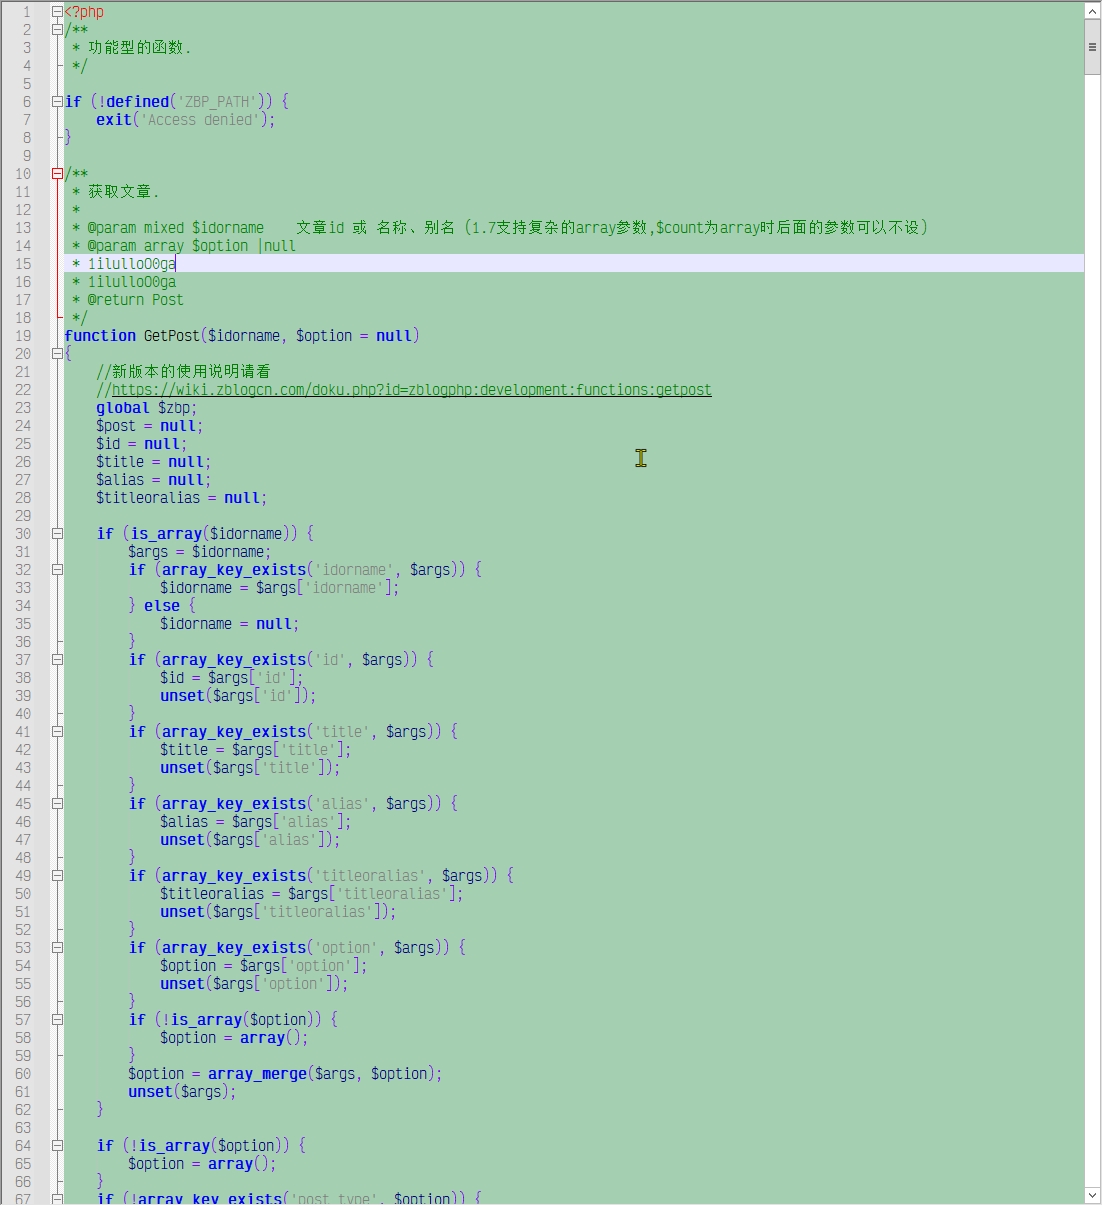
Task: Click the scrollbar up arrow
Action: click(x=1092, y=11)
